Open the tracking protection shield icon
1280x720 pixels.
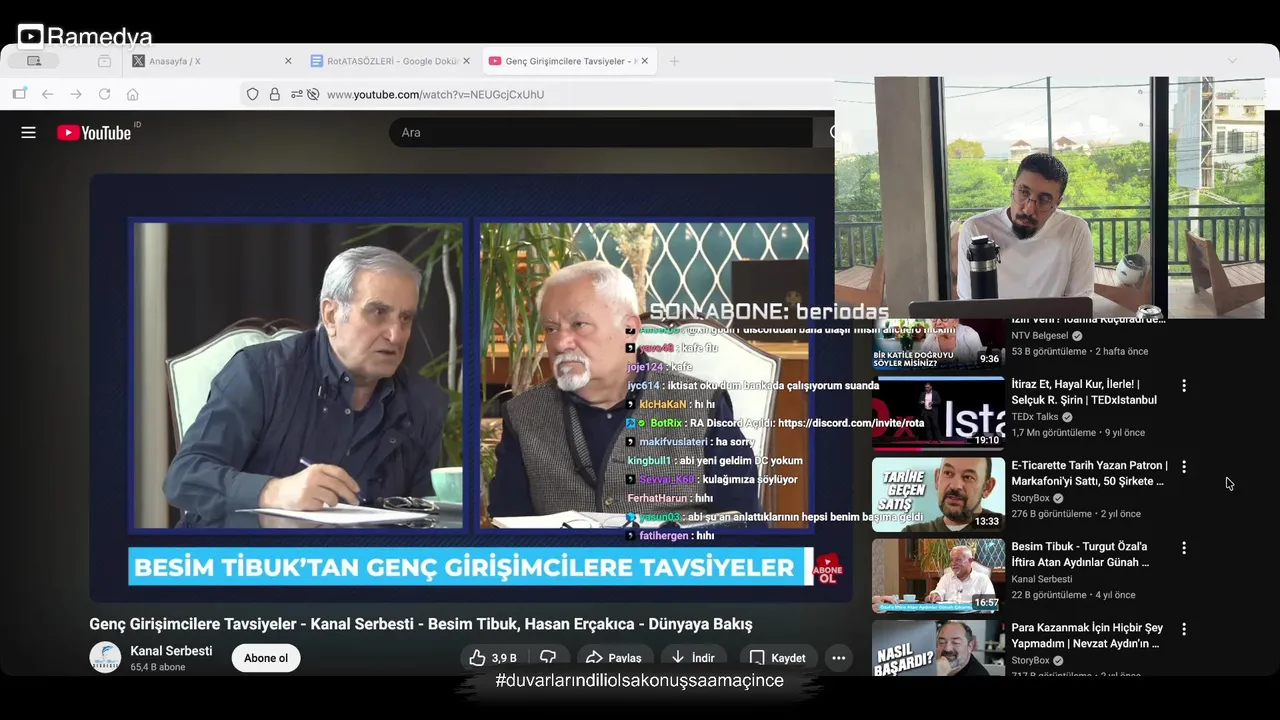point(253,94)
